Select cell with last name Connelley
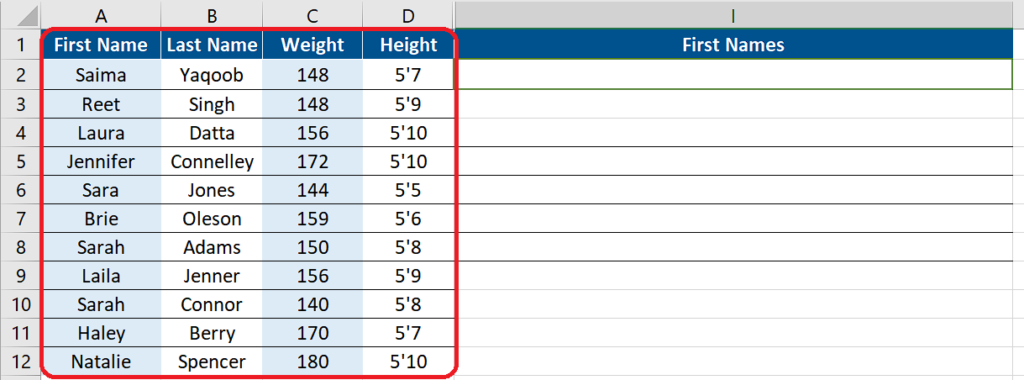The width and height of the screenshot is (1024, 380). (212, 161)
